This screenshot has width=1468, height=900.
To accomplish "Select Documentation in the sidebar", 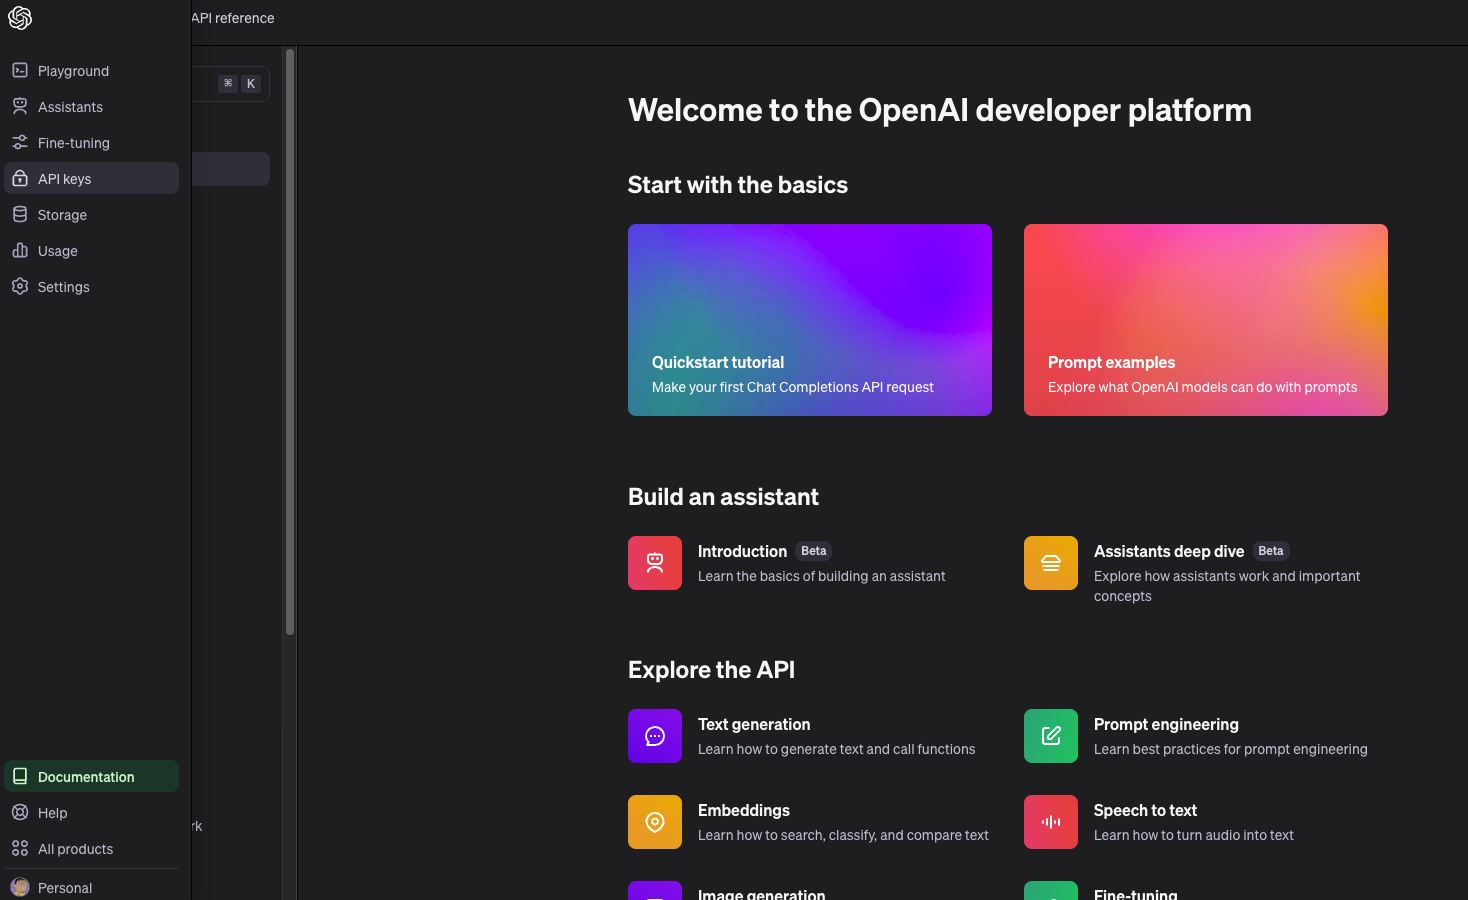I will point(92,776).
